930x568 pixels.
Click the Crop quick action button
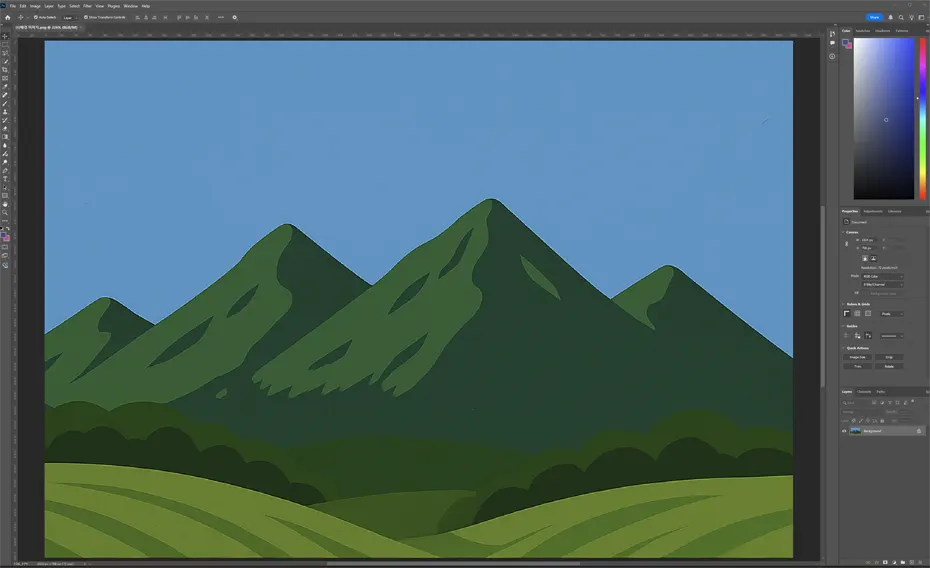[889, 358]
